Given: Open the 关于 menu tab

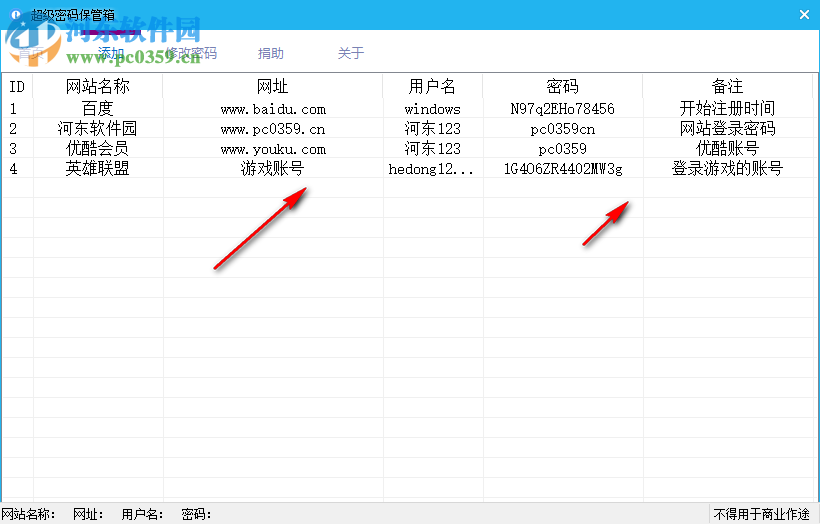Looking at the screenshot, I should [x=351, y=53].
